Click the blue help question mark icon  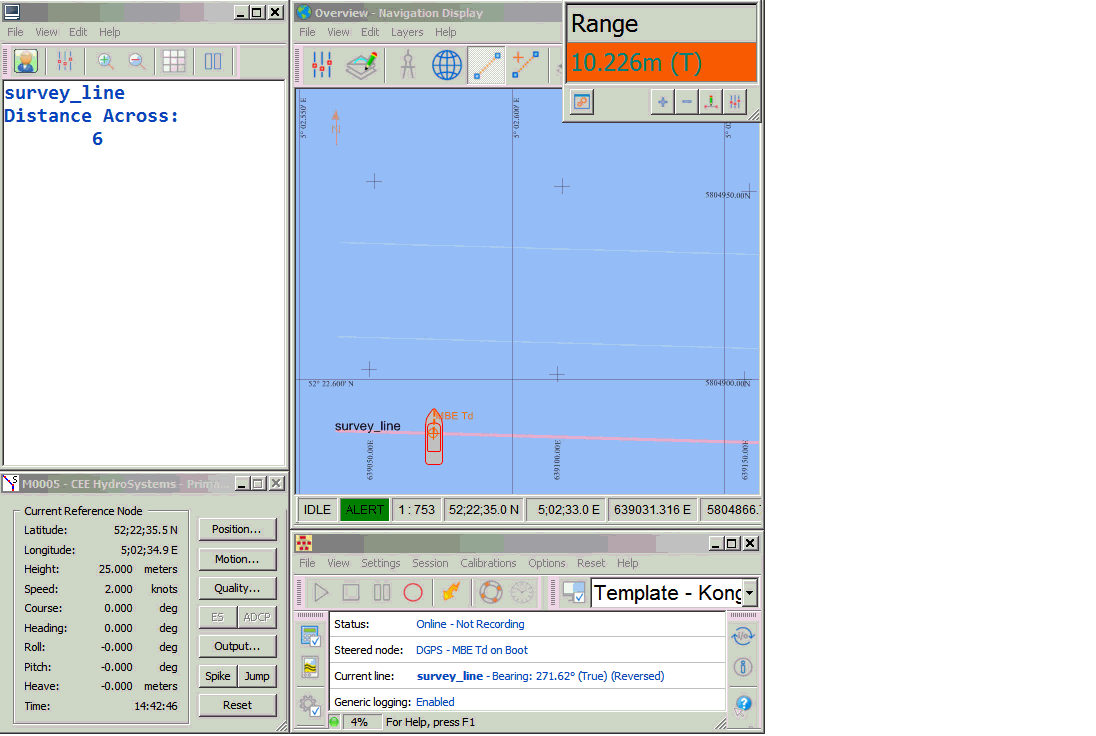[x=743, y=703]
